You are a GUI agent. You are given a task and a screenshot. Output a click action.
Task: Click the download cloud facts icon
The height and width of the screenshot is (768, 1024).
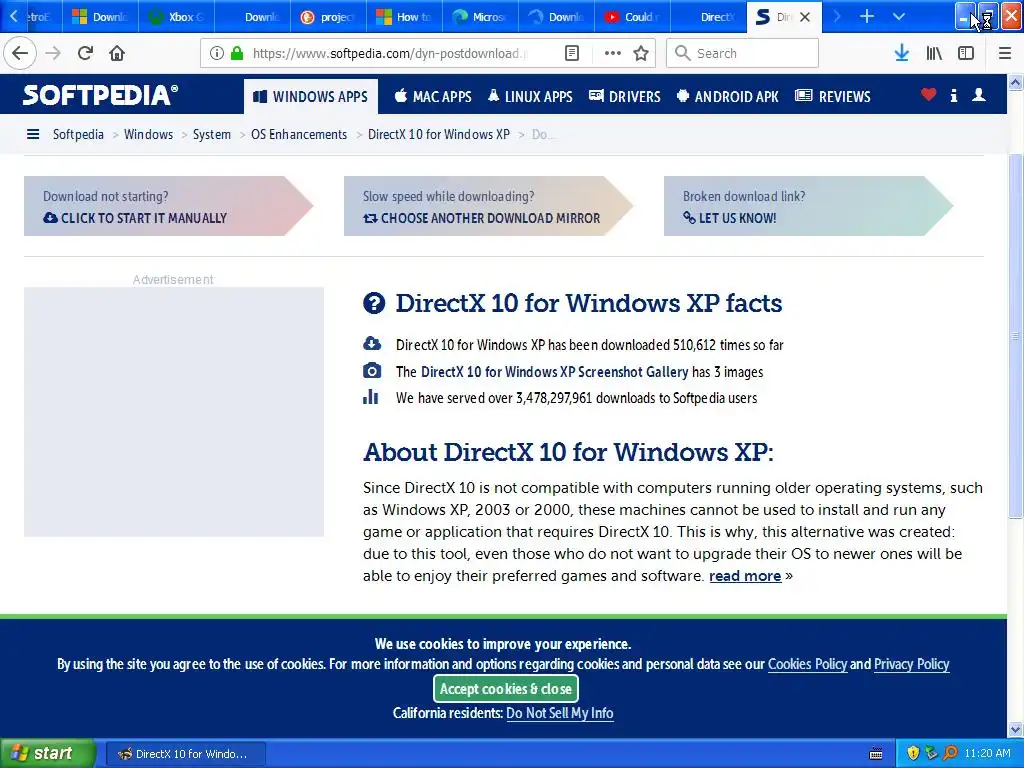click(372, 344)
